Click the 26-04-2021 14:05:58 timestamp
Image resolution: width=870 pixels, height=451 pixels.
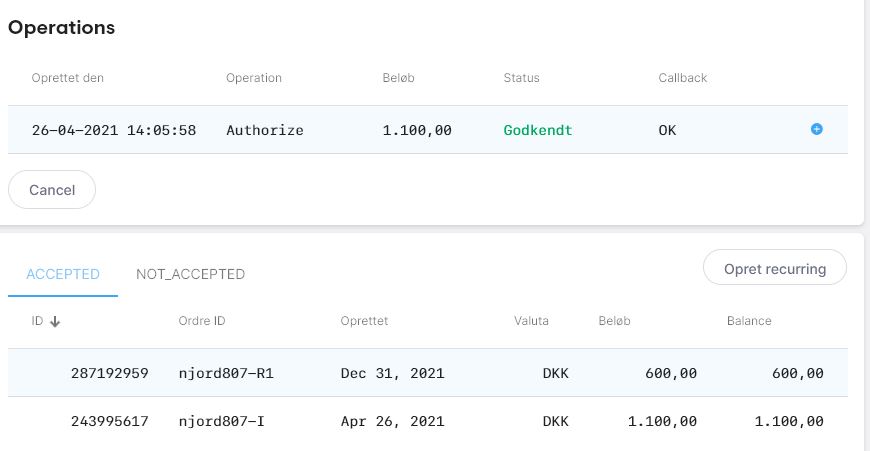tap(114, 130)
